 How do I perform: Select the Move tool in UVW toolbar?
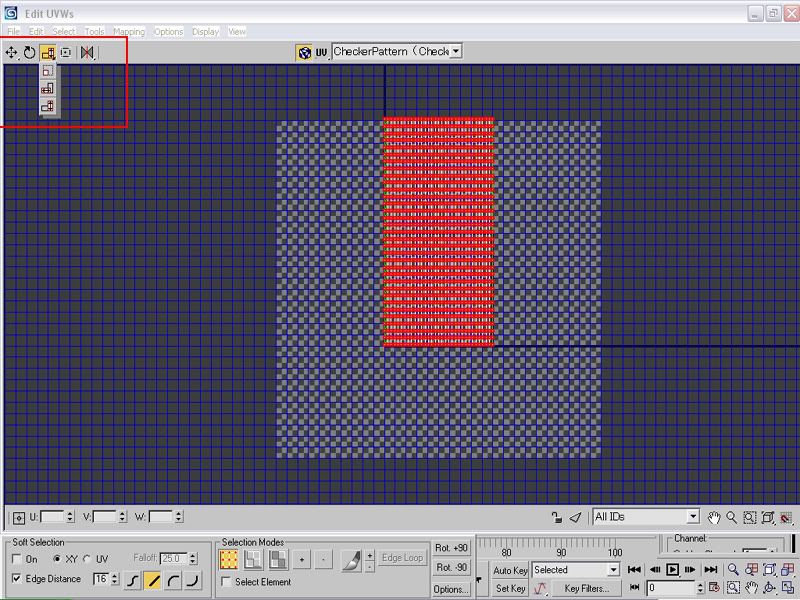tap(11, 52)
